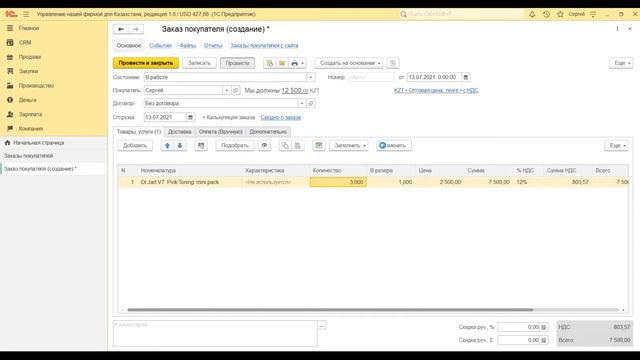Open the favorites star icon

pos(560,14)
